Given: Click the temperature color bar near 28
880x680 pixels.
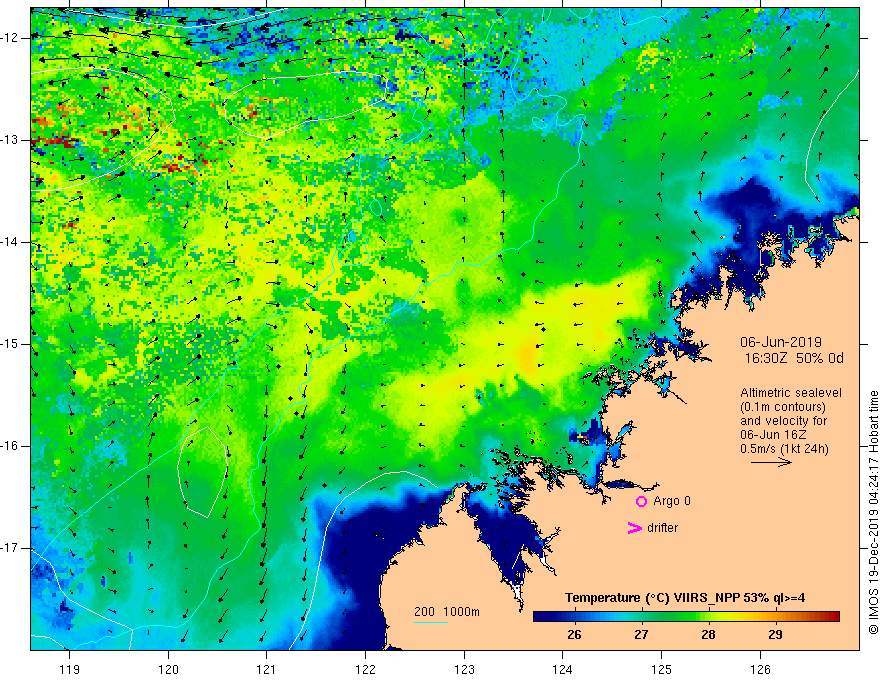Looking at the screenshot, I should (x=708, y=617).
